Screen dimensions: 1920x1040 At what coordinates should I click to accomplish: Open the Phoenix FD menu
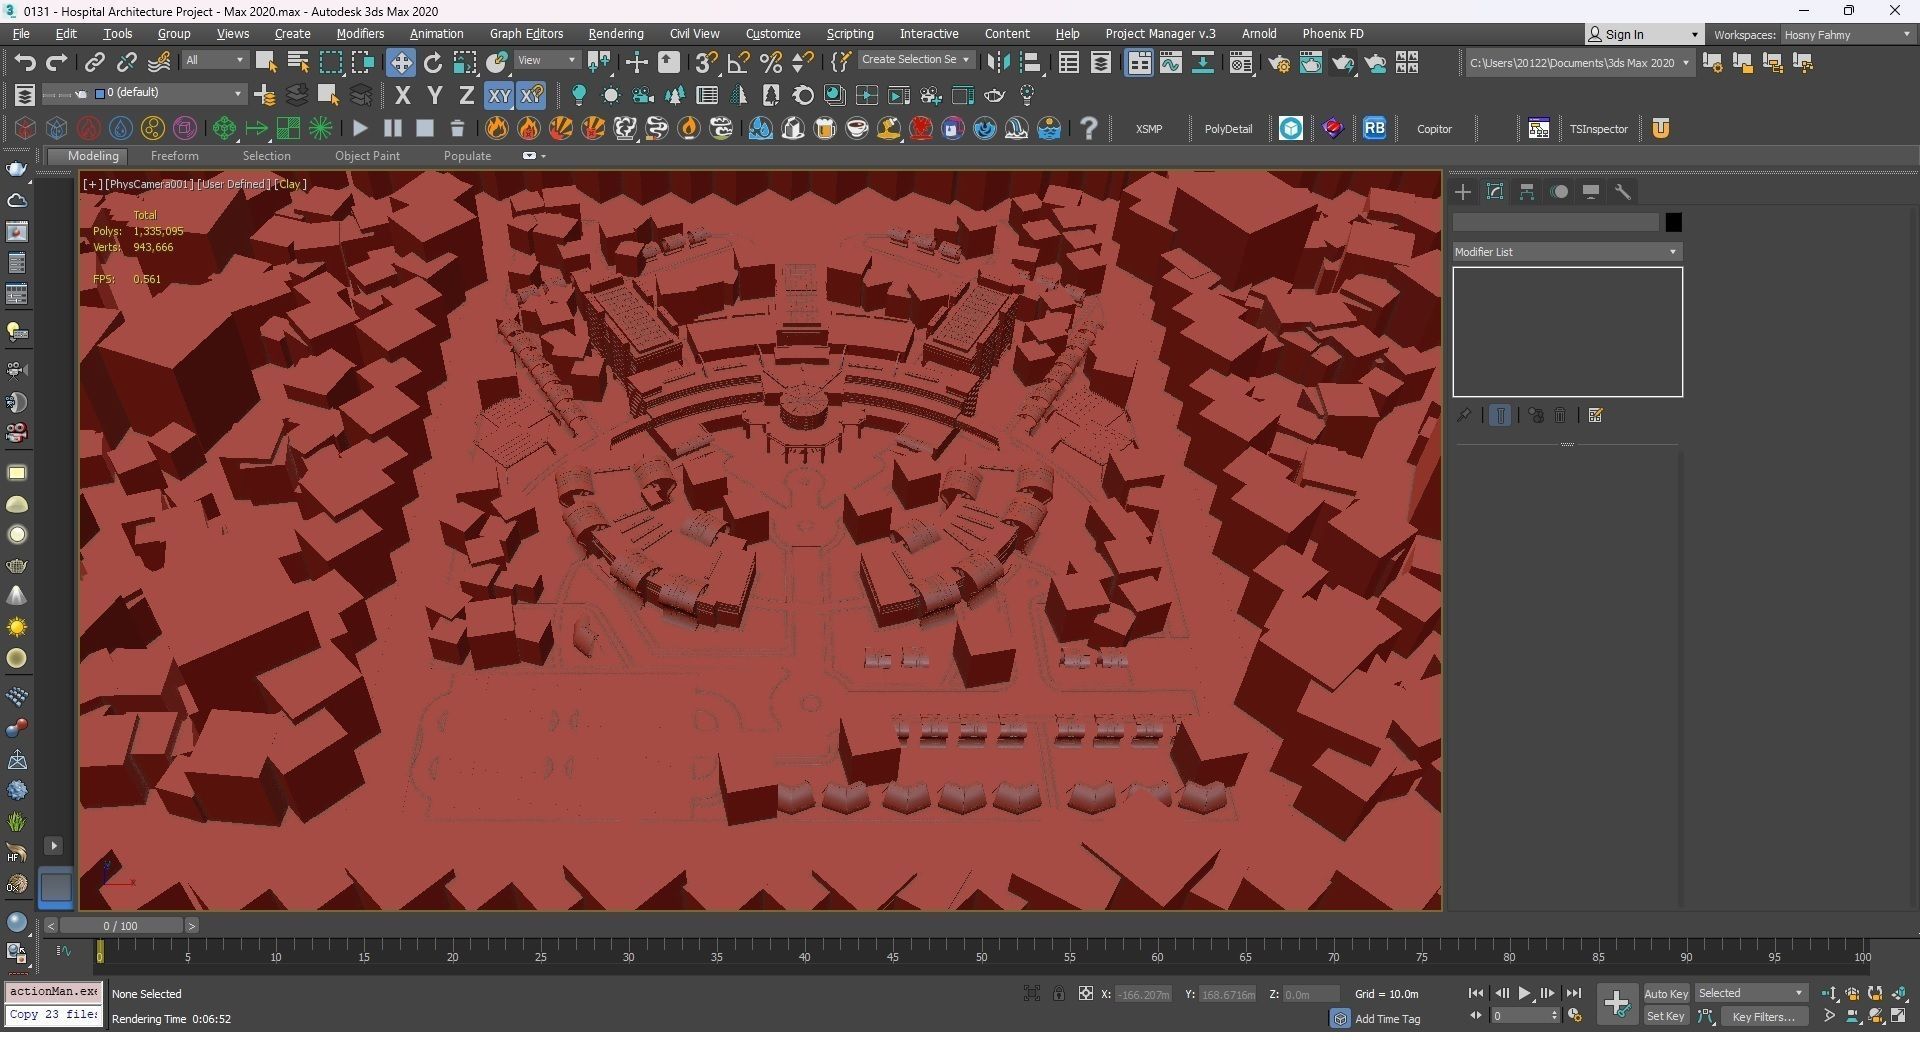click(1333, 34)
